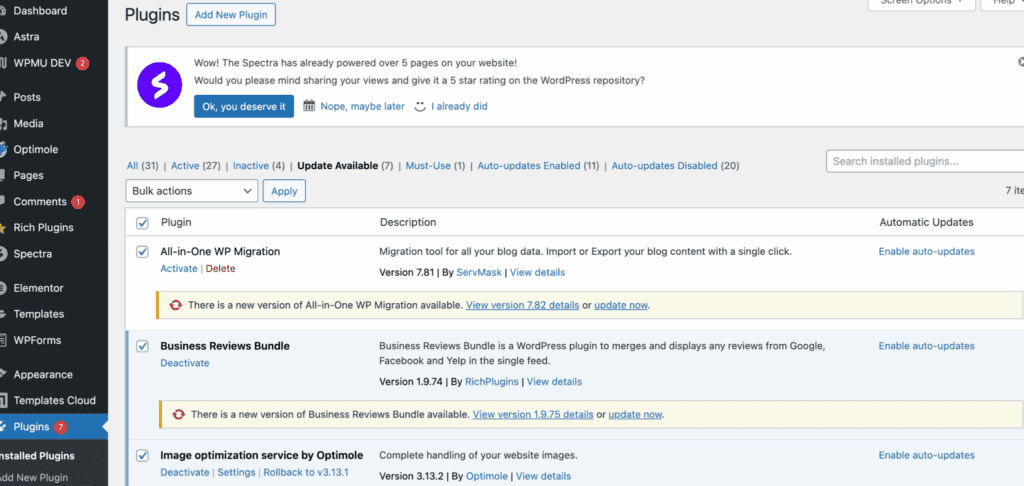The height and width of the screenshot is (486, 1024).
Task: Enable auto-updates for Optimole plugin
Action: (x=927, y=455)
